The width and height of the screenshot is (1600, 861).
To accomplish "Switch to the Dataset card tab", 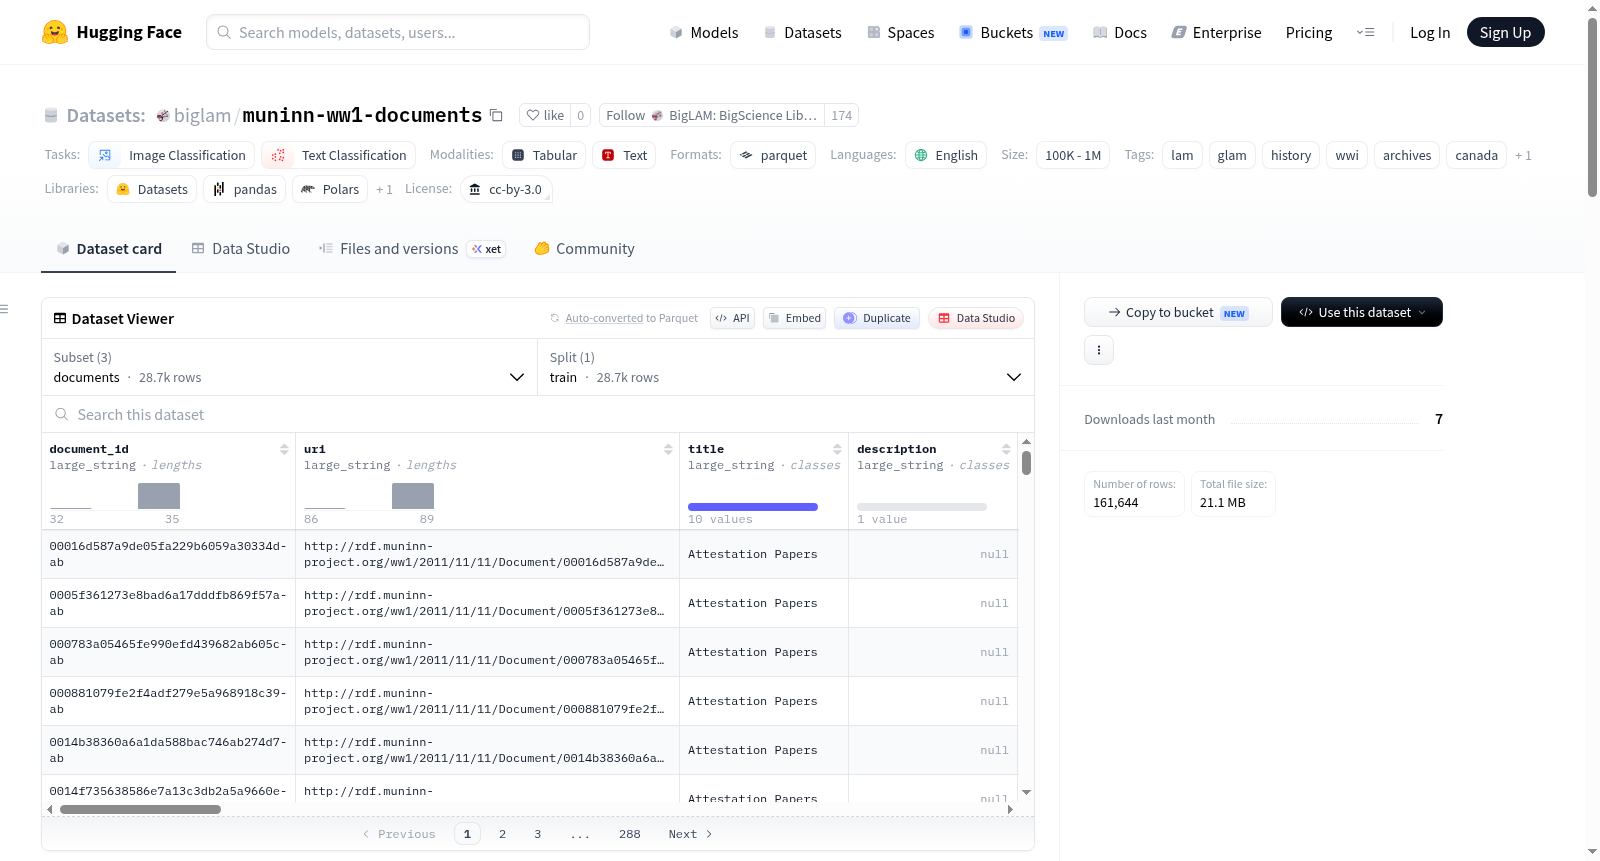I will (109, 249).
